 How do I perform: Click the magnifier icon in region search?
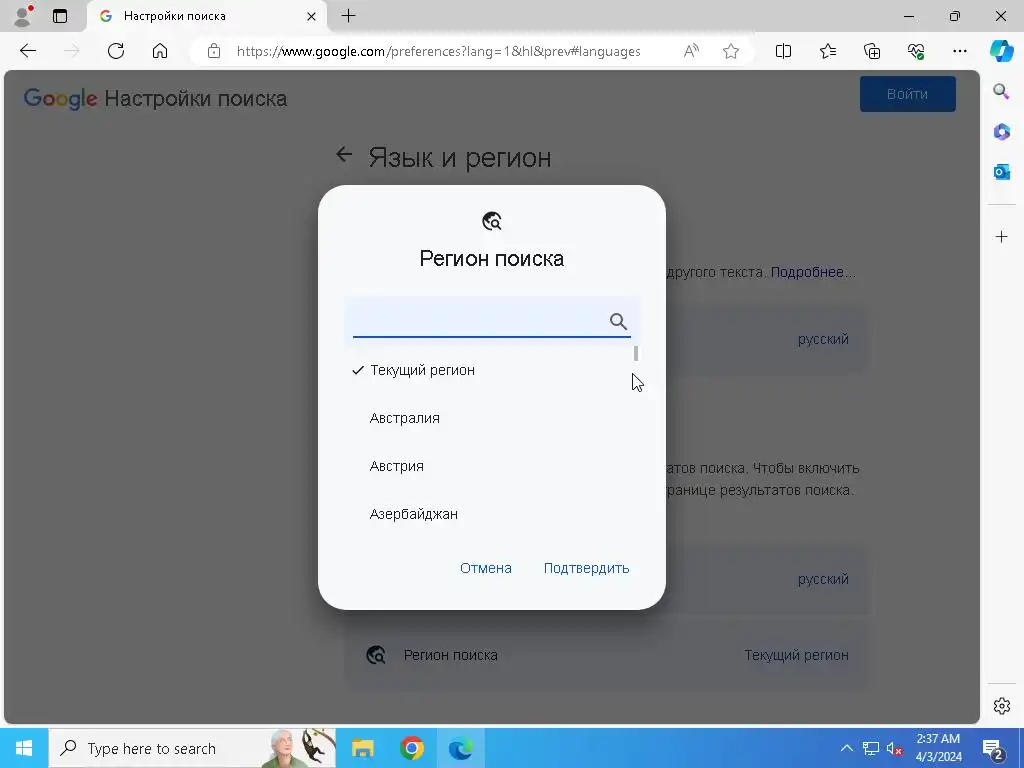point(618,321)
